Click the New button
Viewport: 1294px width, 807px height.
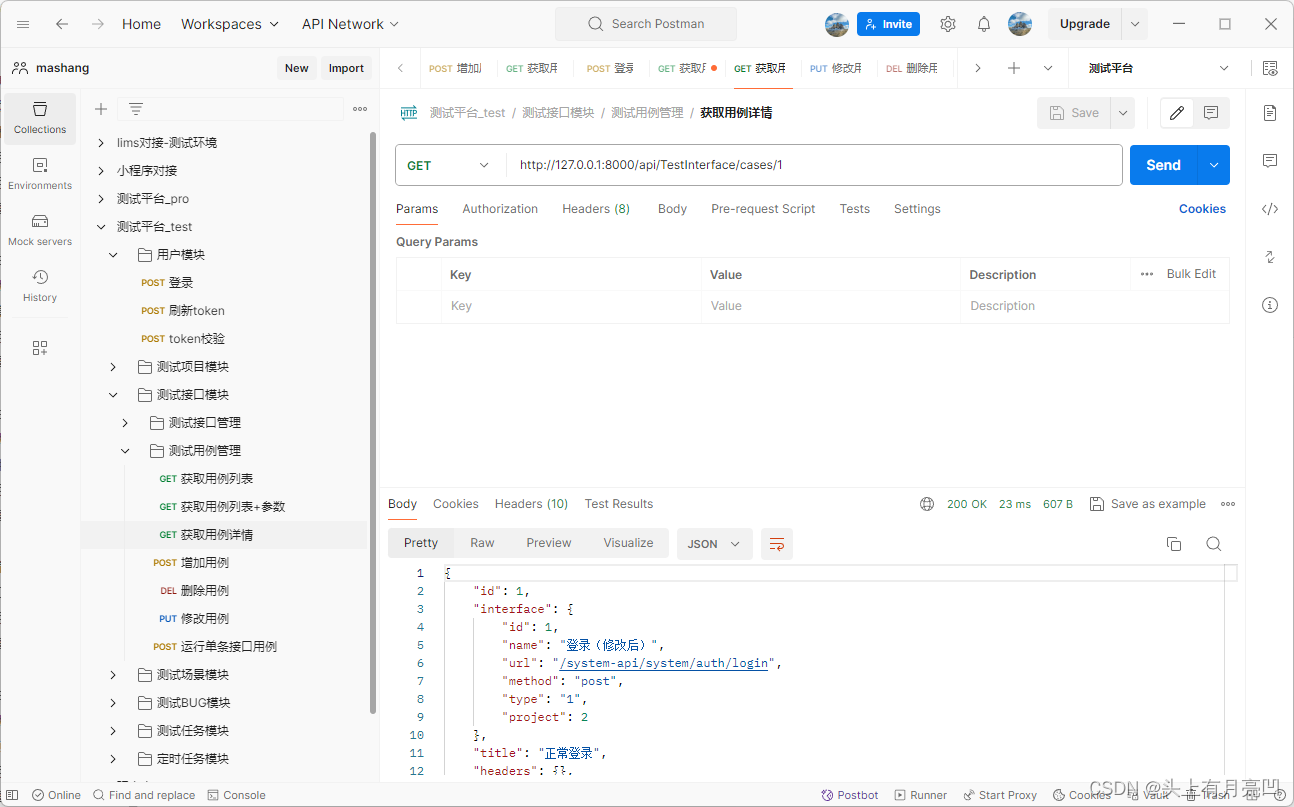coord(296,68)
